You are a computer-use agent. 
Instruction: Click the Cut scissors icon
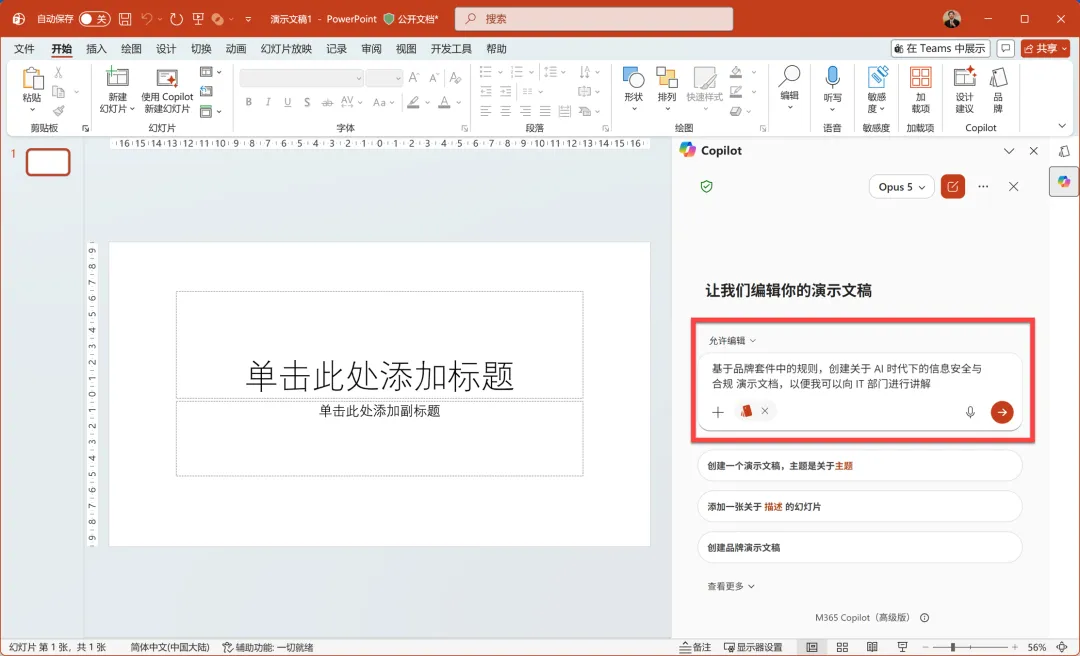click(59, 72)
